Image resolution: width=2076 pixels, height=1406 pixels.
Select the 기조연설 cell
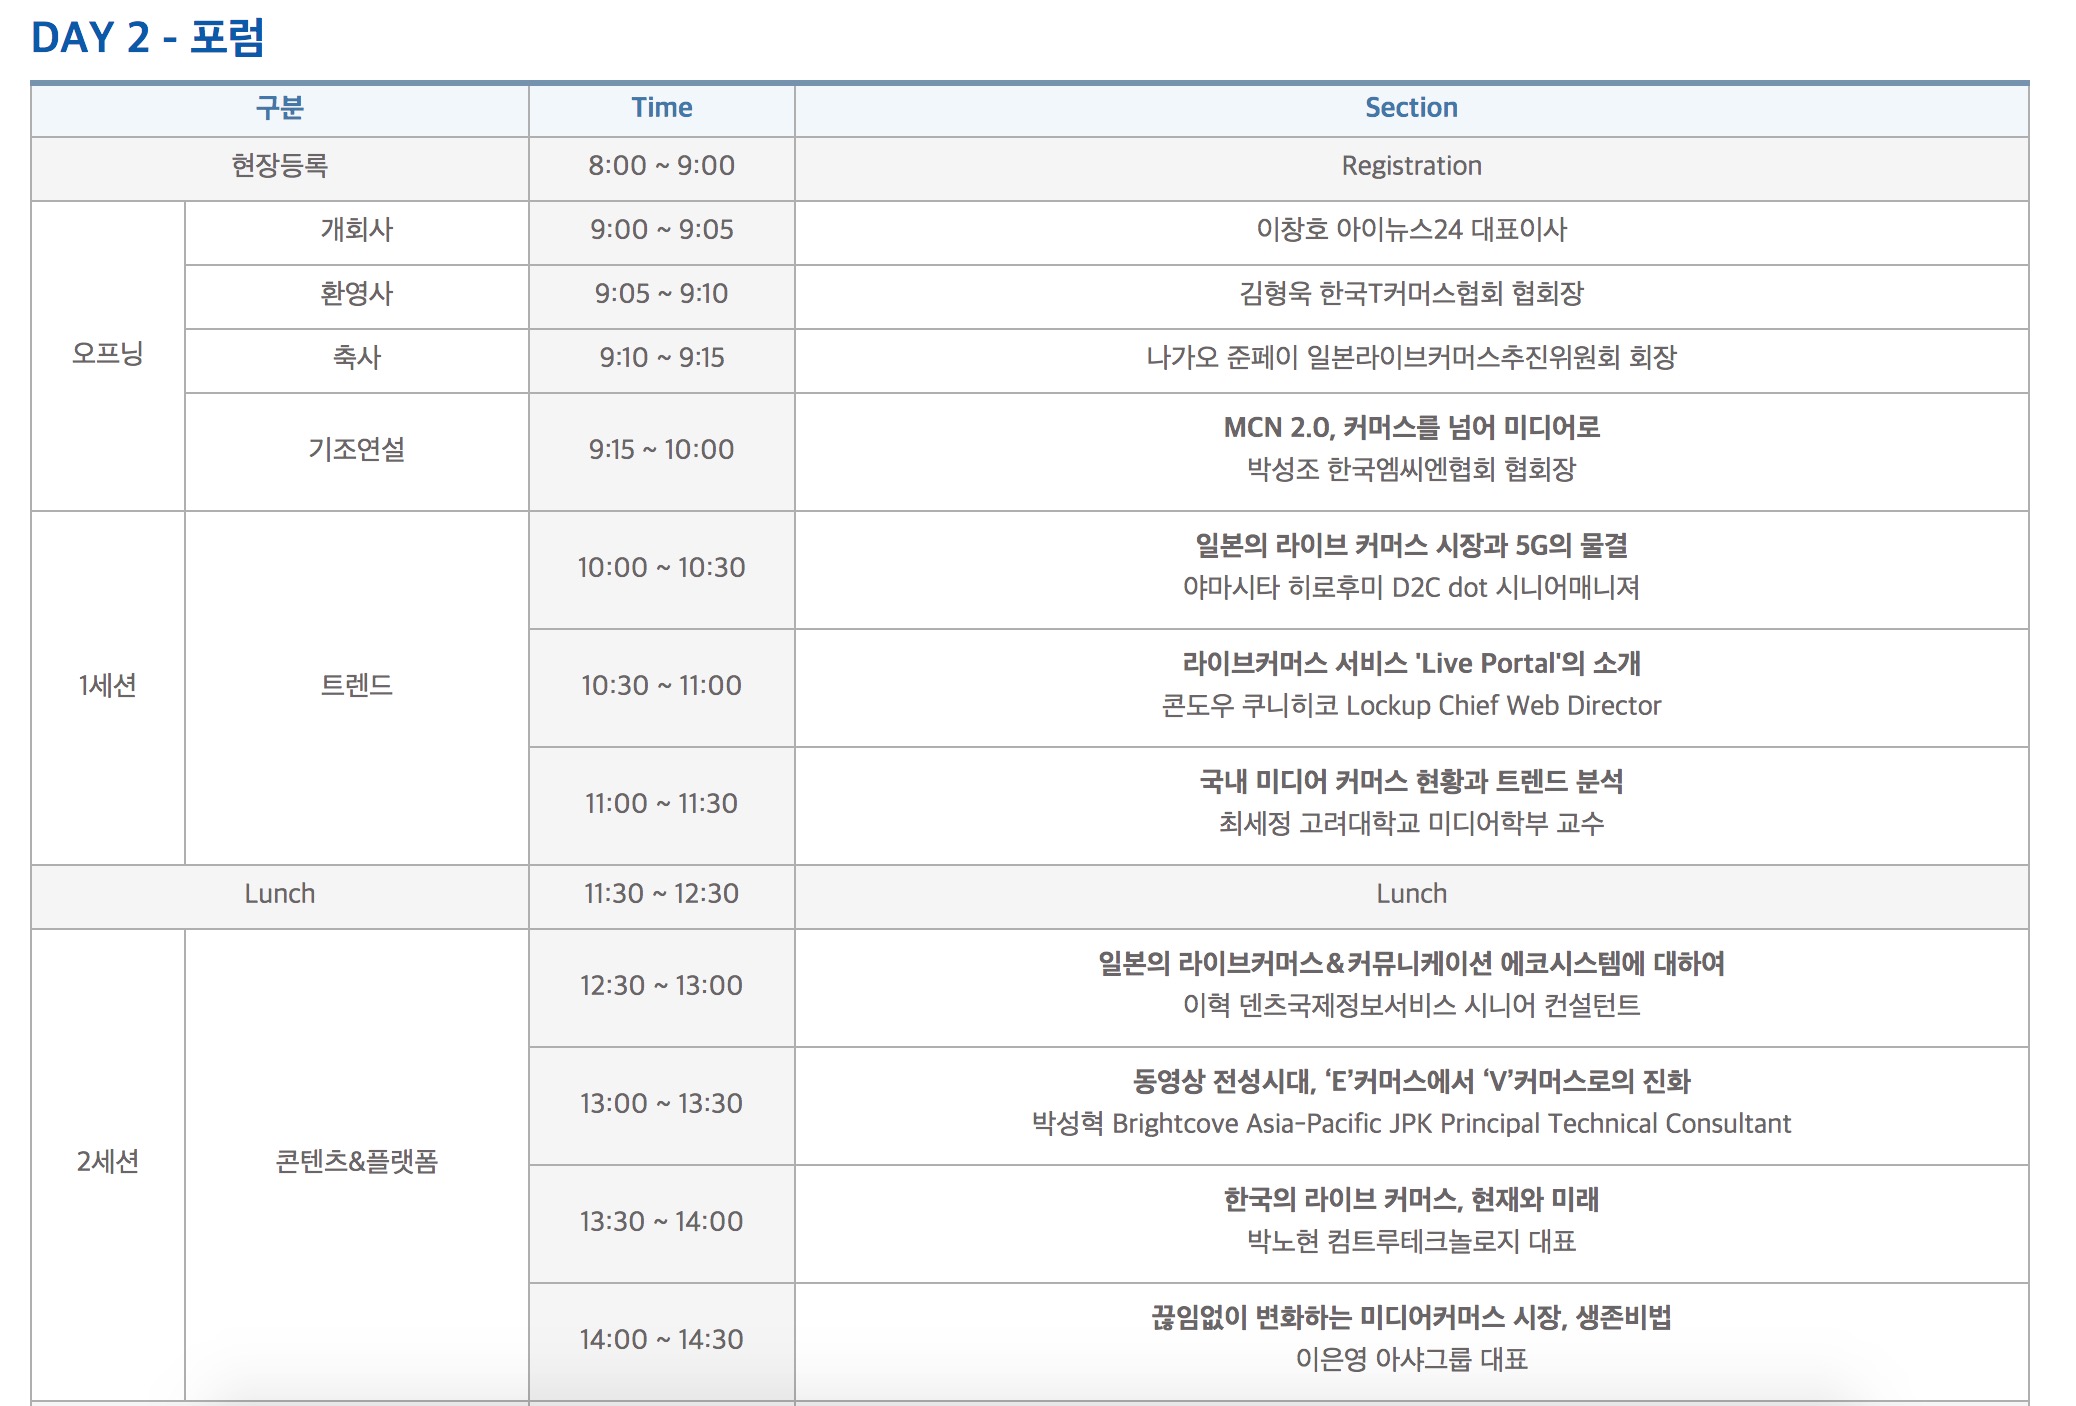pyautogui.click(x=356, y=450)
